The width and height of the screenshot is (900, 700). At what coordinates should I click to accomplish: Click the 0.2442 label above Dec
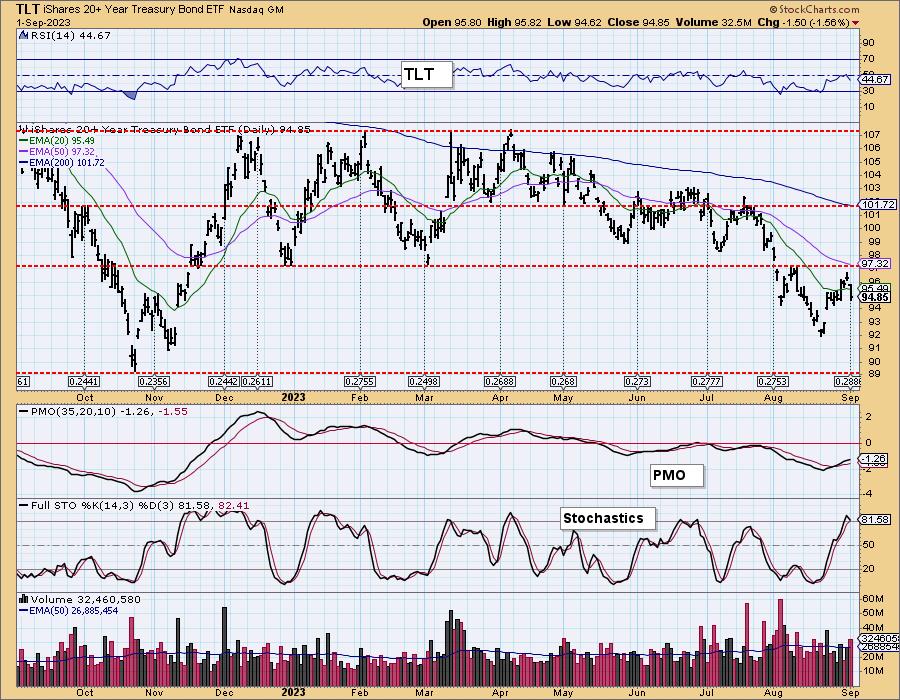(x=224, y=382)
